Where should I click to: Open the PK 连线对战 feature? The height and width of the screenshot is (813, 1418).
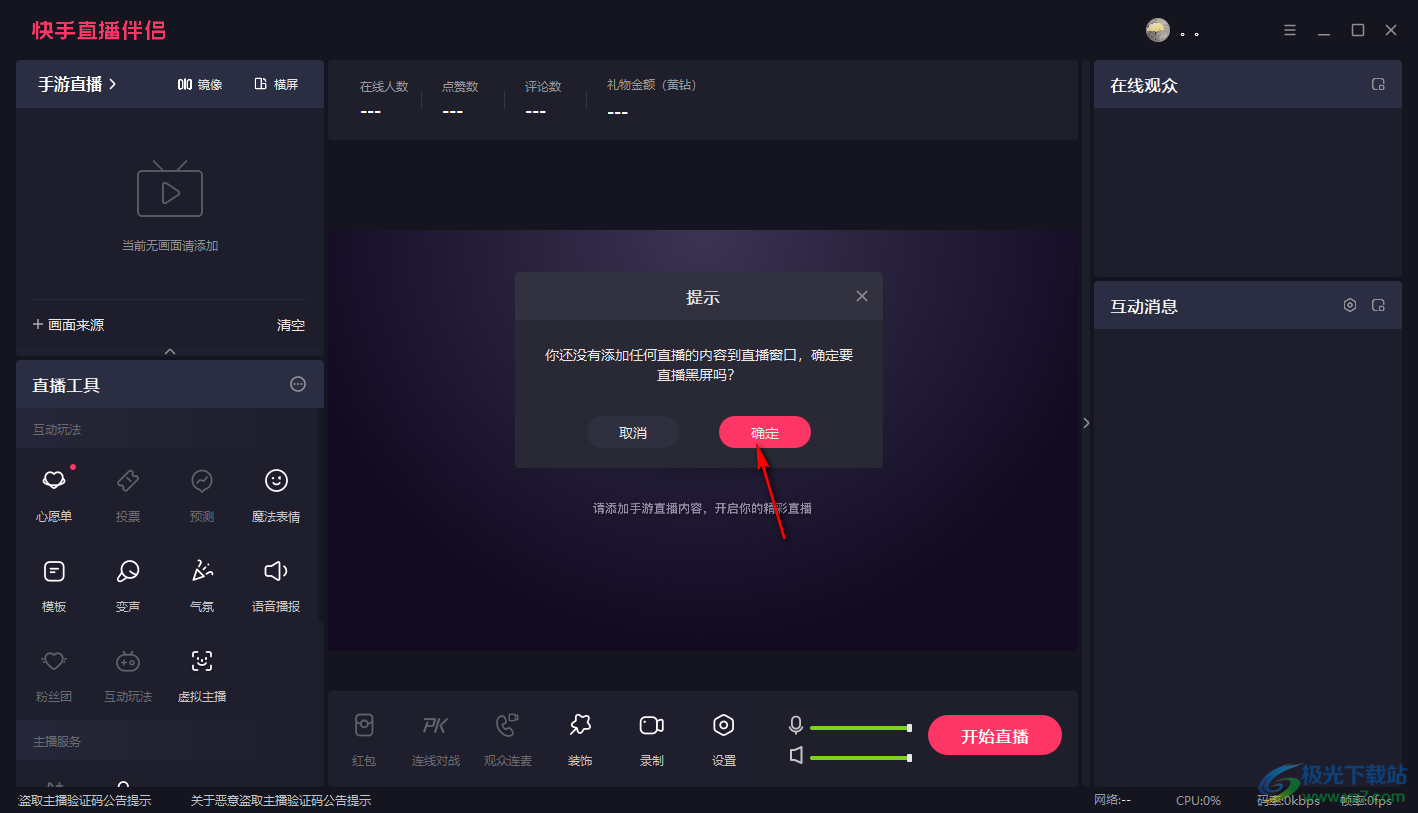[x=436, y=740]
